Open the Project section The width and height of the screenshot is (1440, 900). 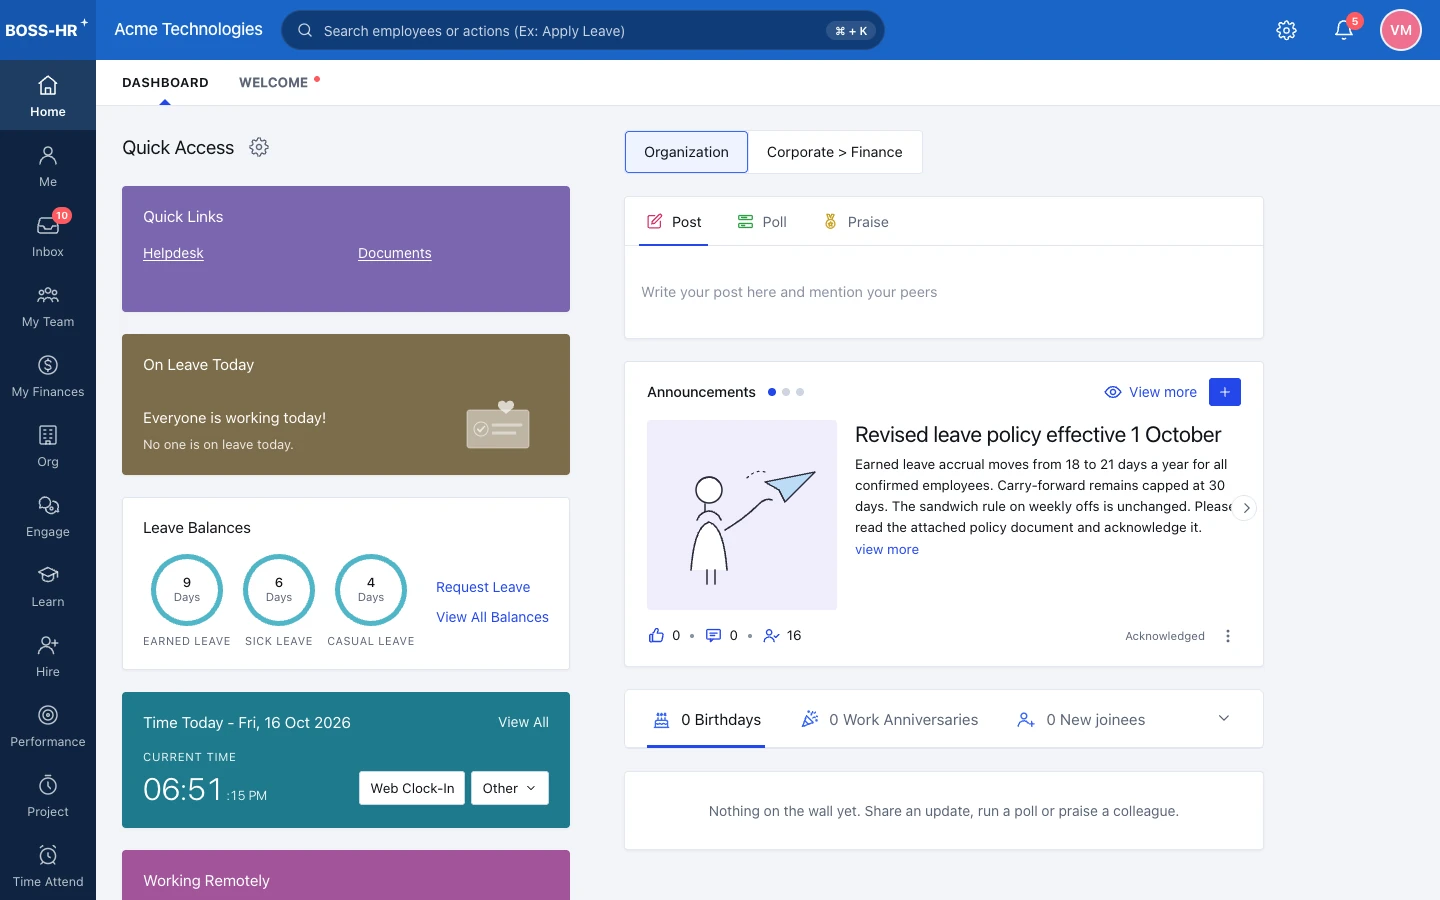[x=48, y=796]
